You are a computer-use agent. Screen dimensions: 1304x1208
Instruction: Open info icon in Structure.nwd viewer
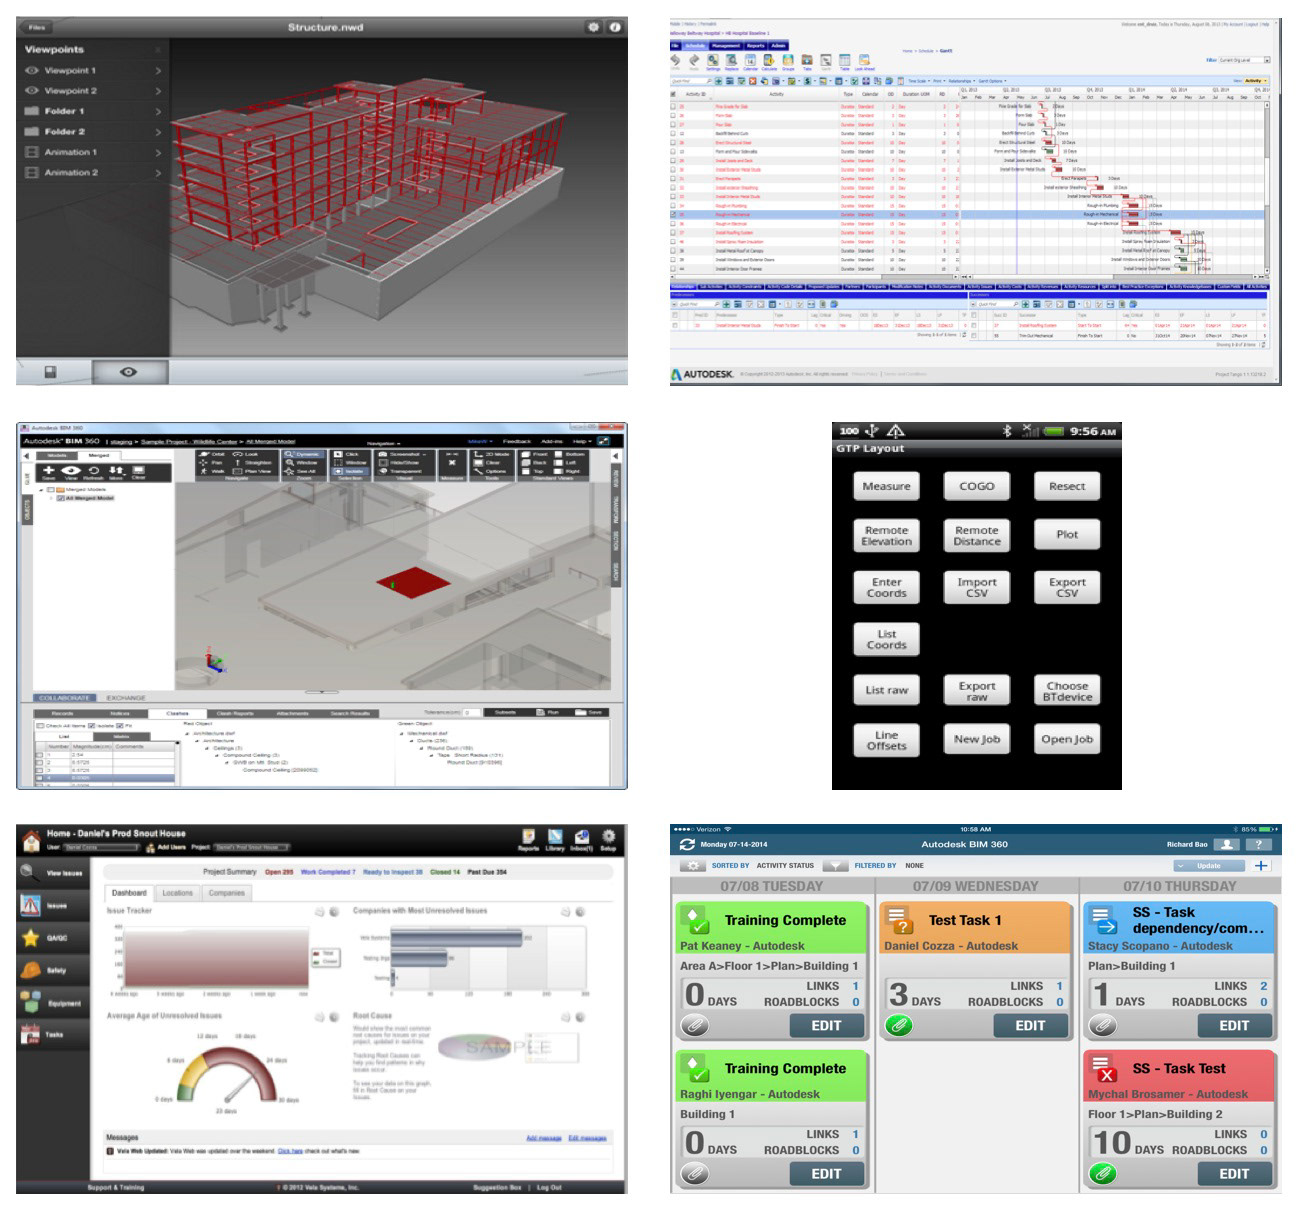(614, 27)
